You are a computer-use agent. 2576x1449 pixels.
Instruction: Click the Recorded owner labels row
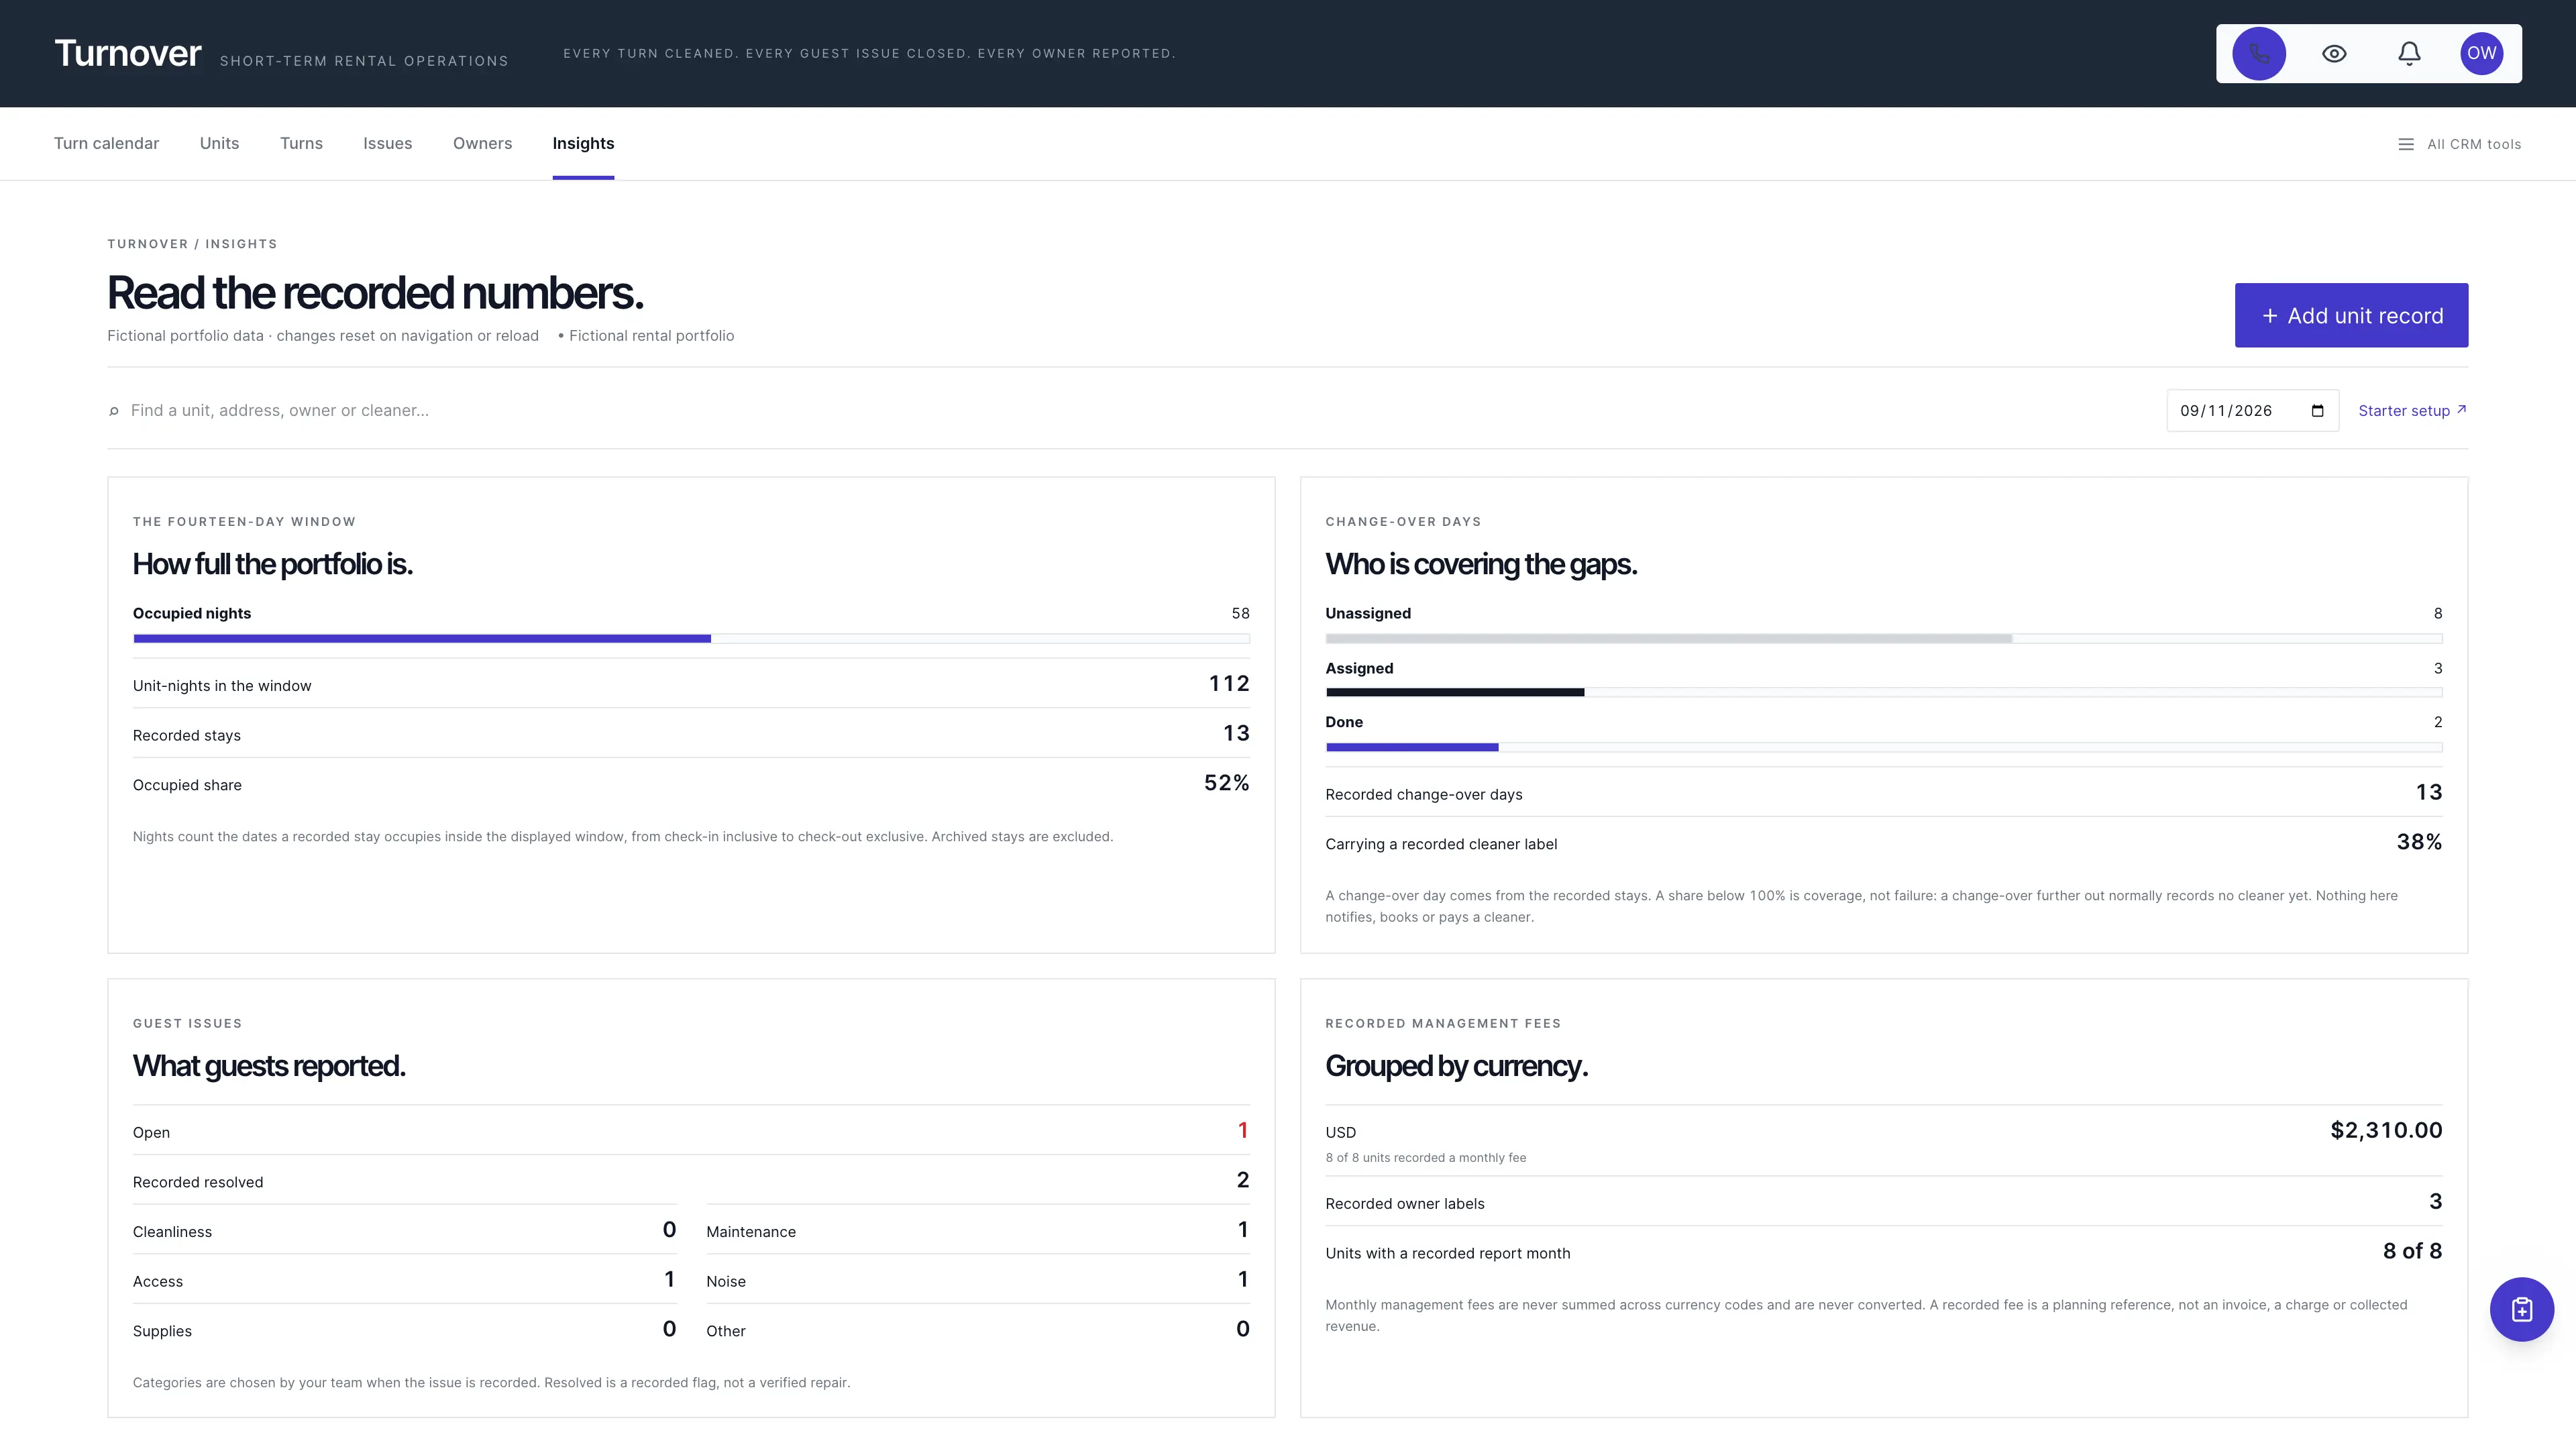coord(1883,1202)
